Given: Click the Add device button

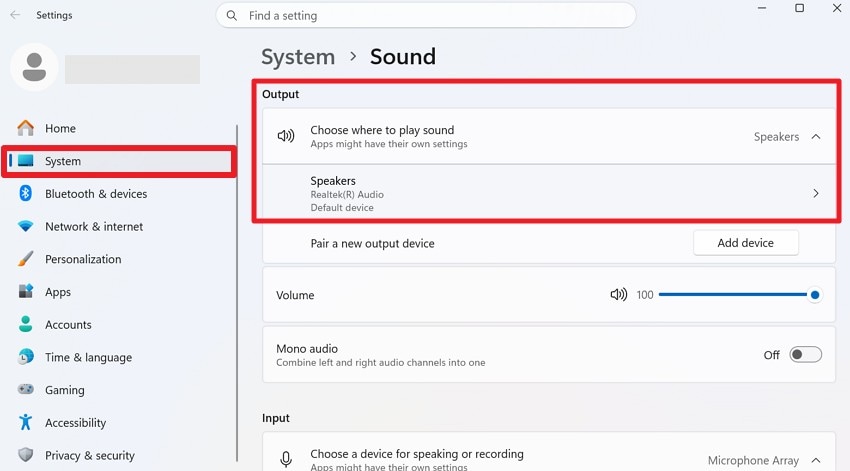Looking at the screenshot, I should pos(745,243).
